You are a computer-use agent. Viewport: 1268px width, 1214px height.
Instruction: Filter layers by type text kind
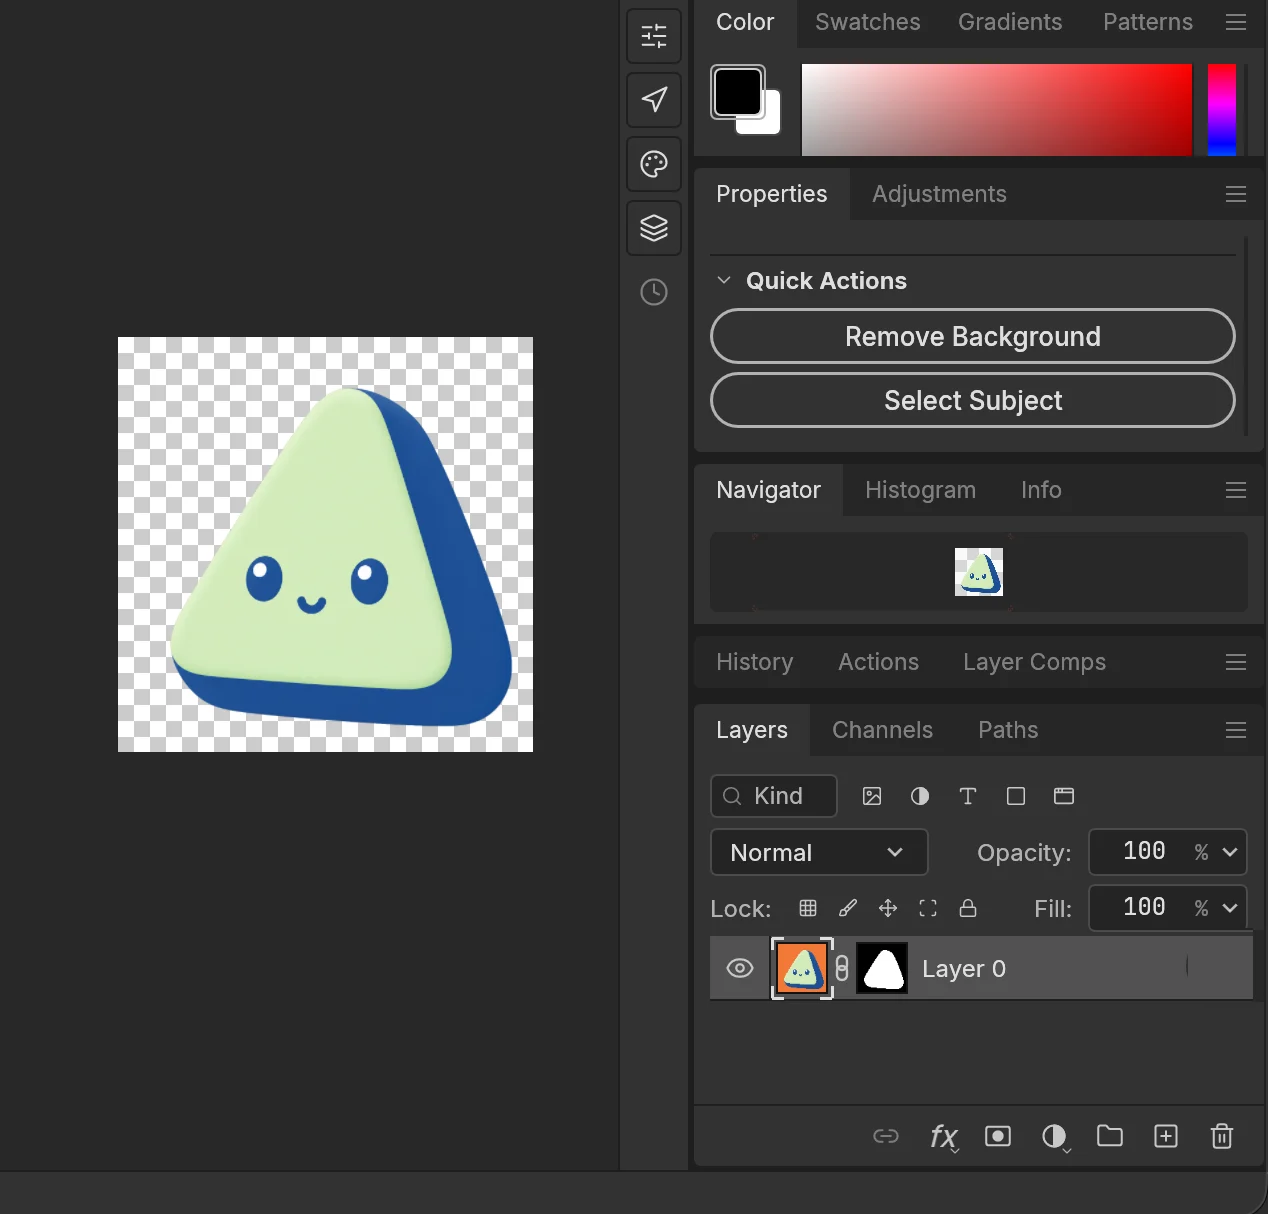pos(968,796)
